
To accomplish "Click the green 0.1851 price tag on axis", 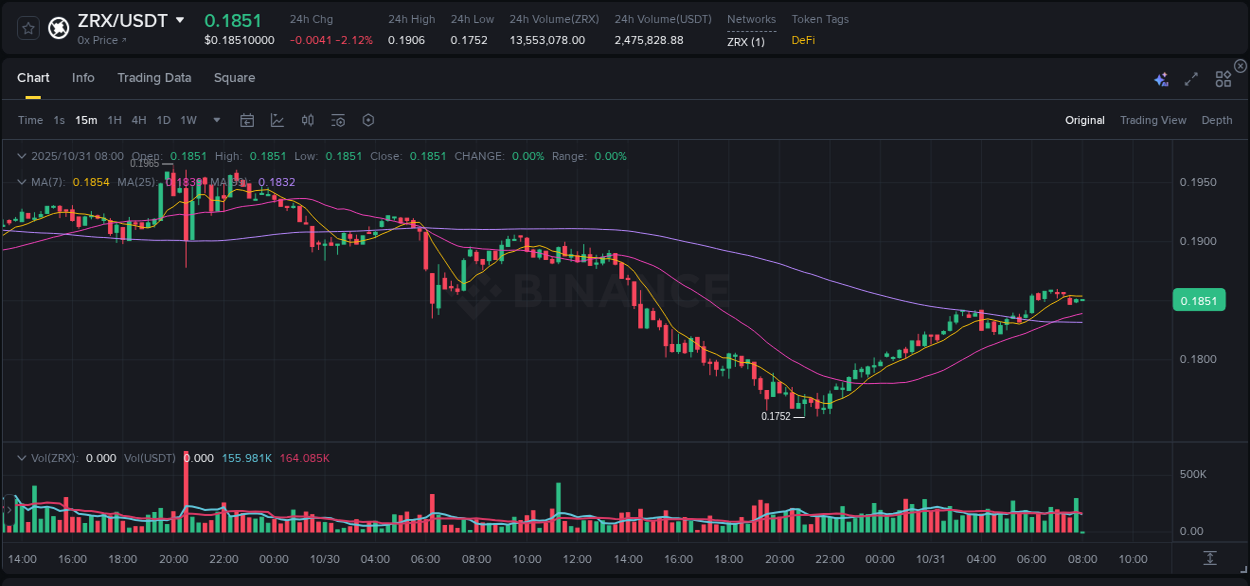I will tap(1198, 300).
